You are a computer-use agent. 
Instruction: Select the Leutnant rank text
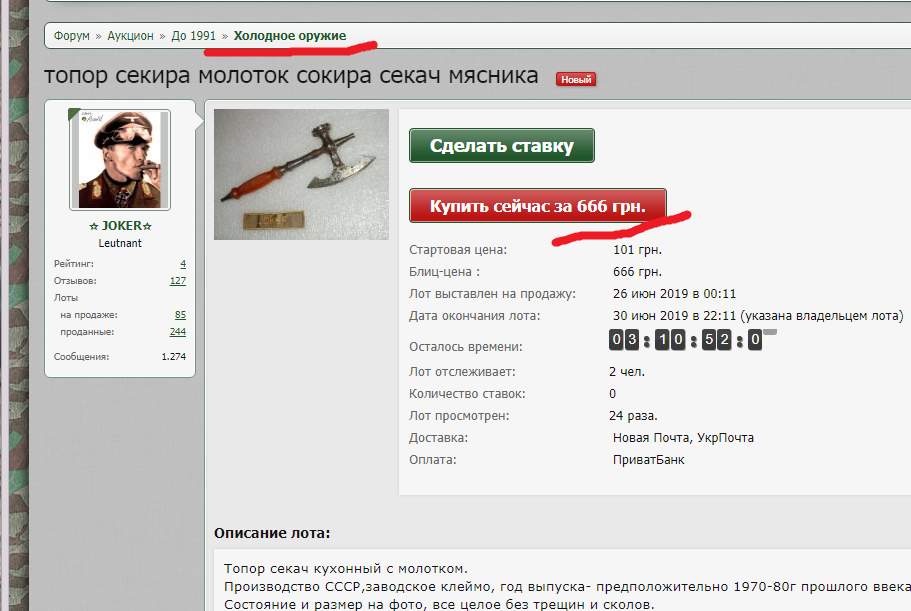[x=120, y=243]
